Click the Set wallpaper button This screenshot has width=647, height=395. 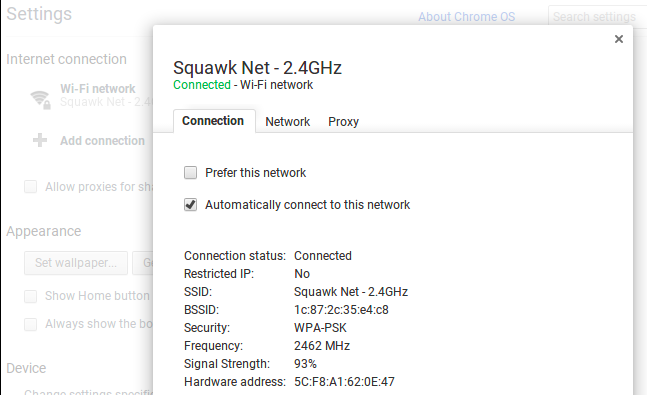pos(76,263)
